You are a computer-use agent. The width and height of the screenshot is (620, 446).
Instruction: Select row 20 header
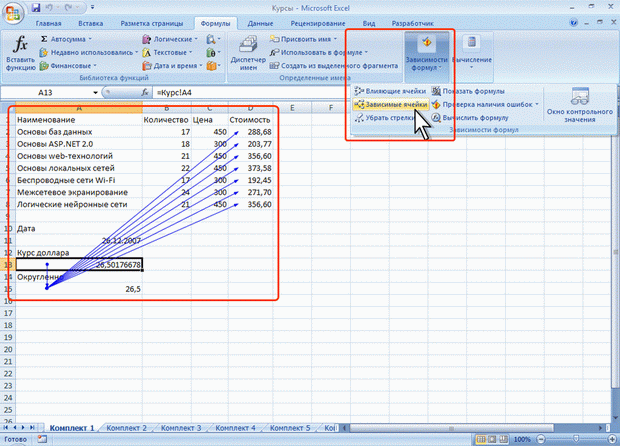point(8,350)
